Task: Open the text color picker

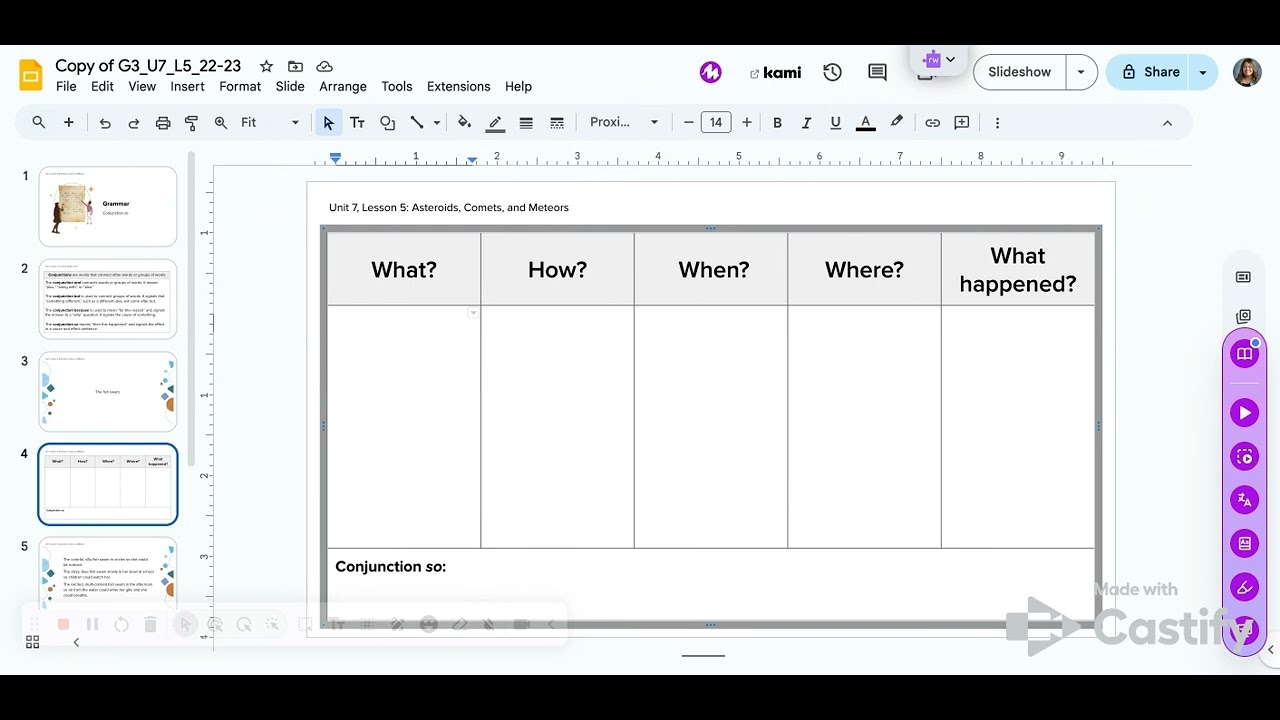Action: (x=866, y=123)
